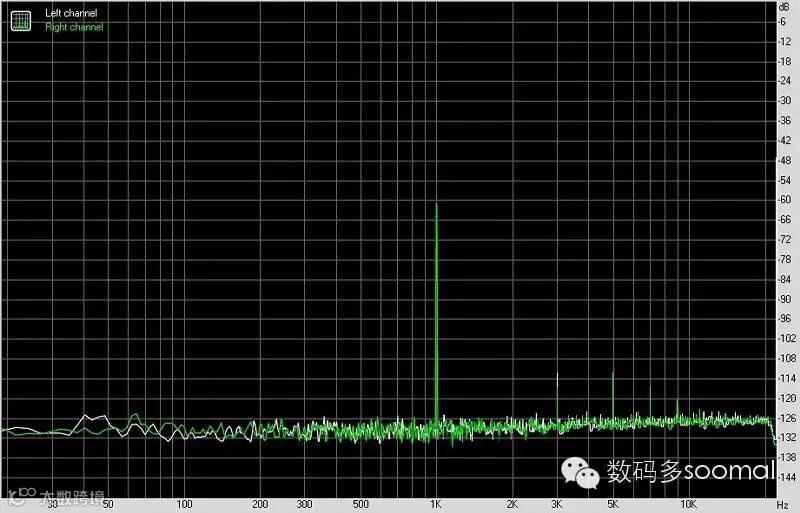The height and width of the screenshot is (513, 800).
Task: Click the "300" frequency axis label
Action: (x=305, y=504)
